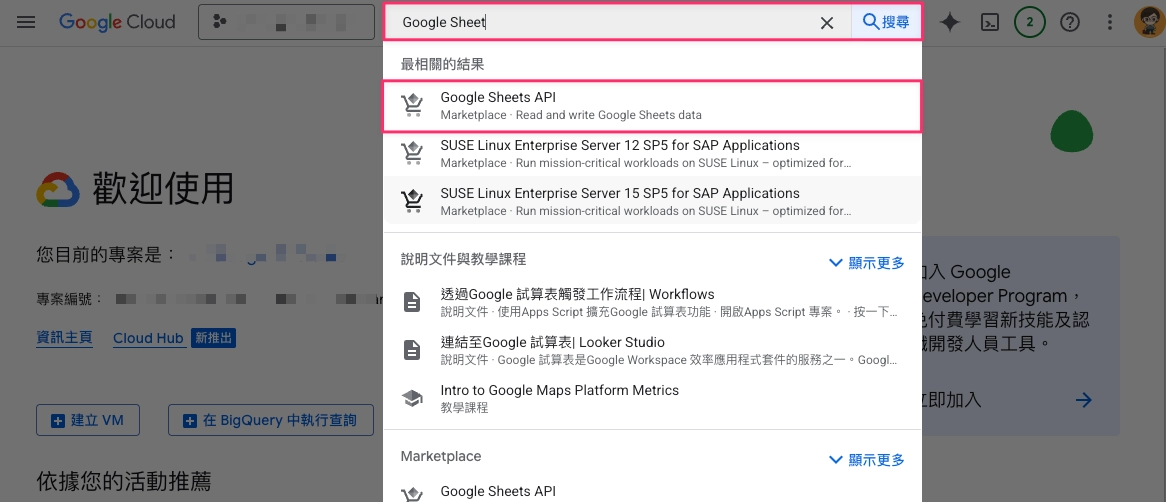Click the arrow beside 立即加入
The image size is (1166, 502).
1083,400
